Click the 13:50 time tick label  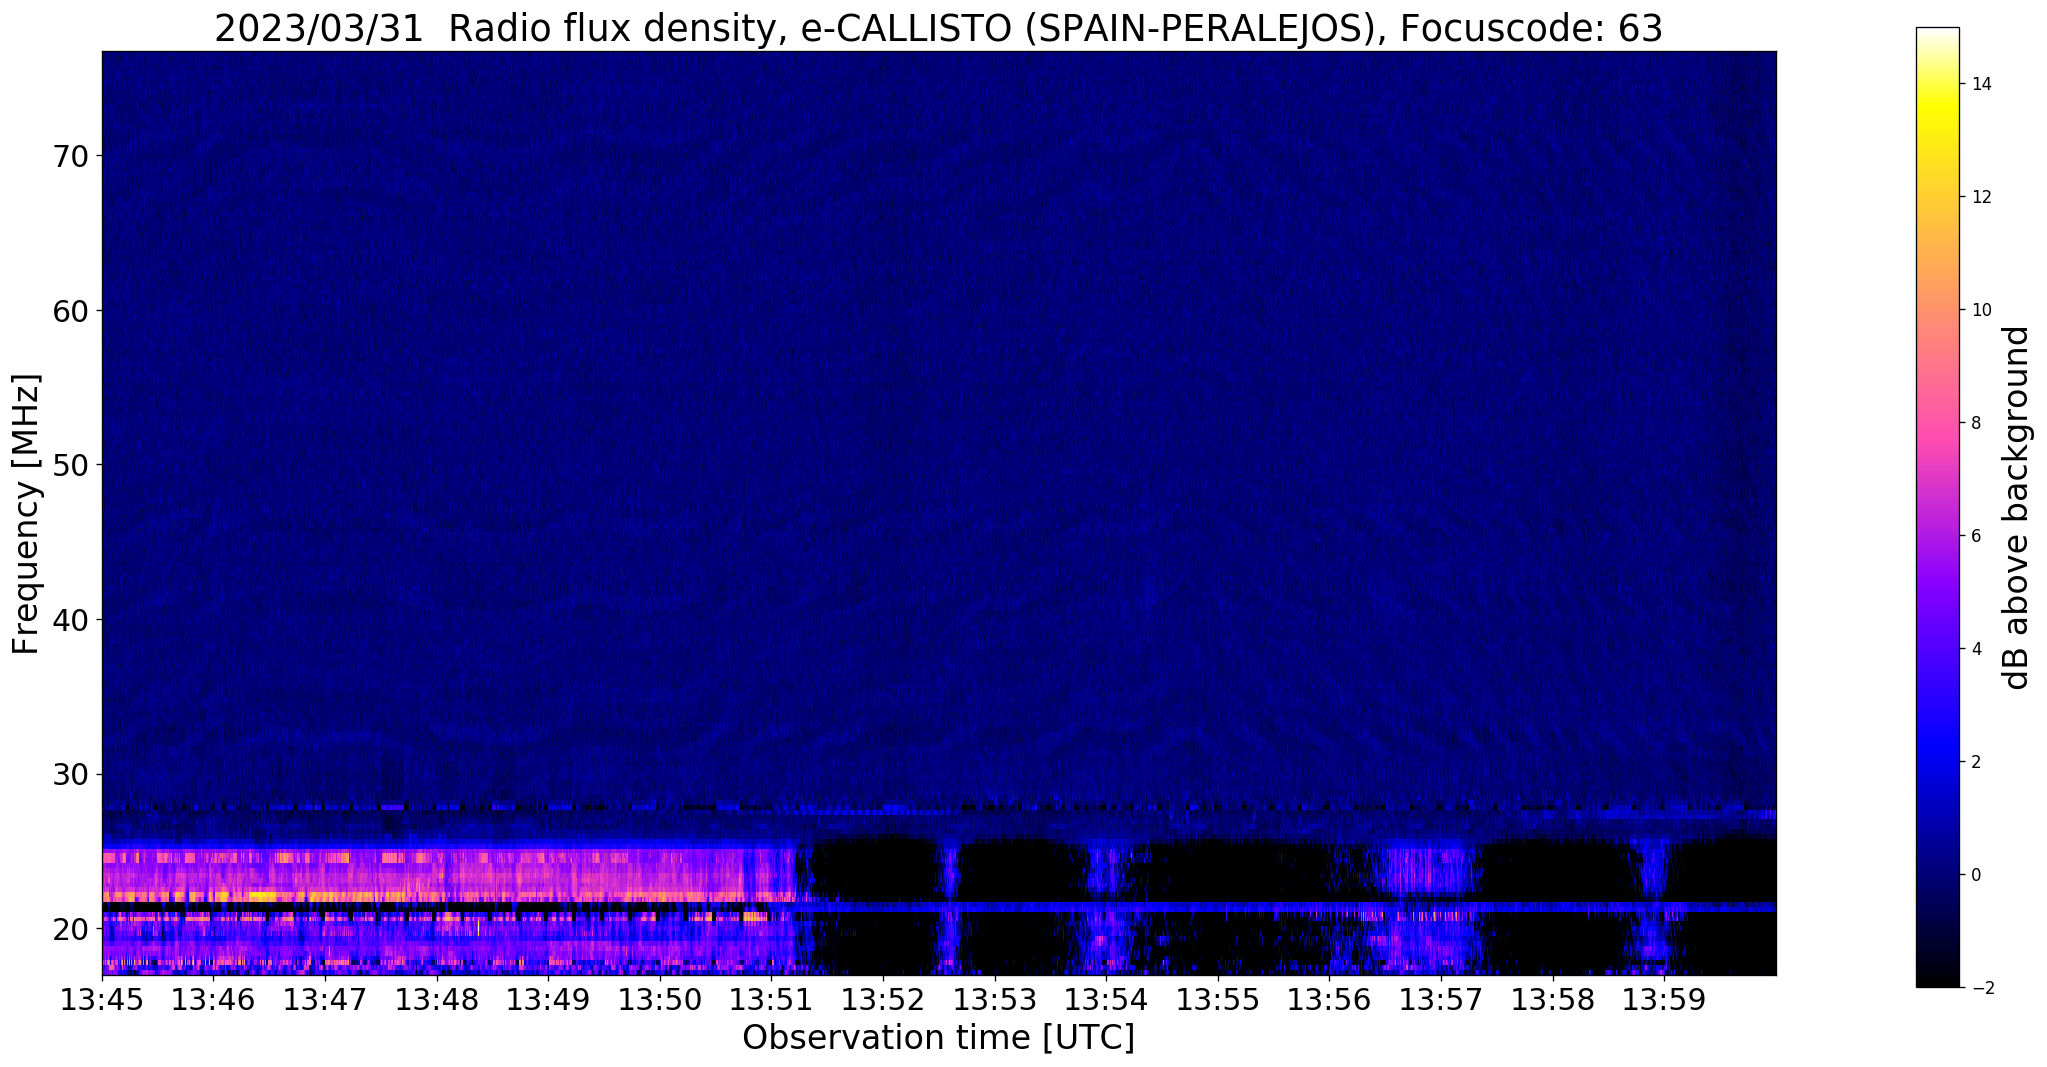point(660,1000)
